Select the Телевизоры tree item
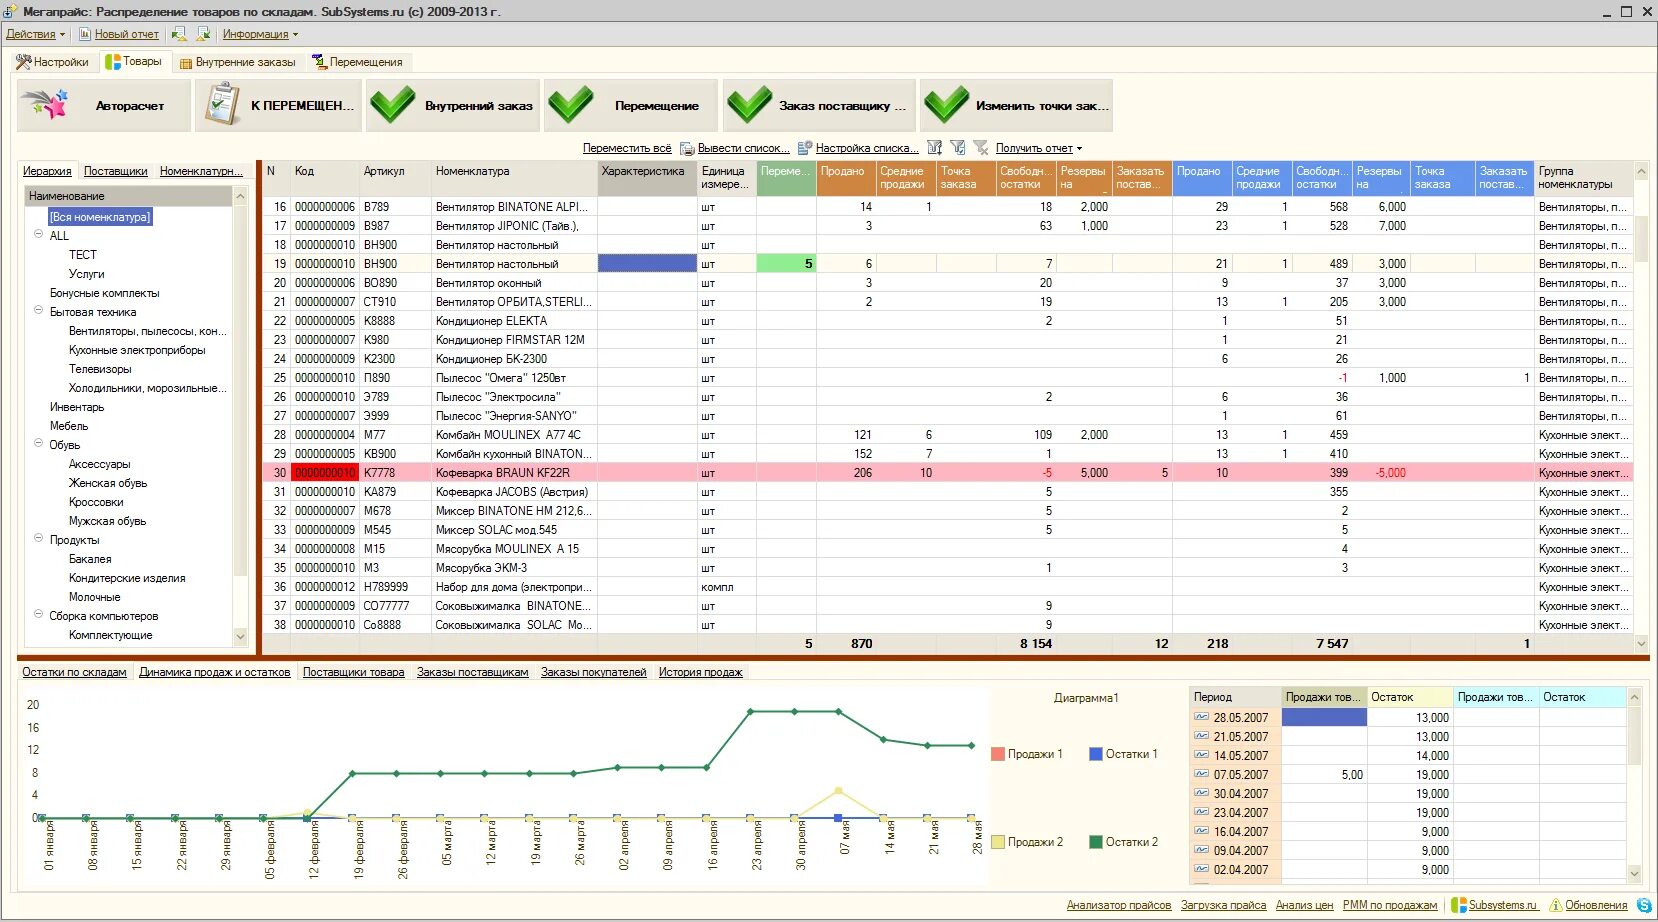The image size is (1658, 922). point(100,369)
